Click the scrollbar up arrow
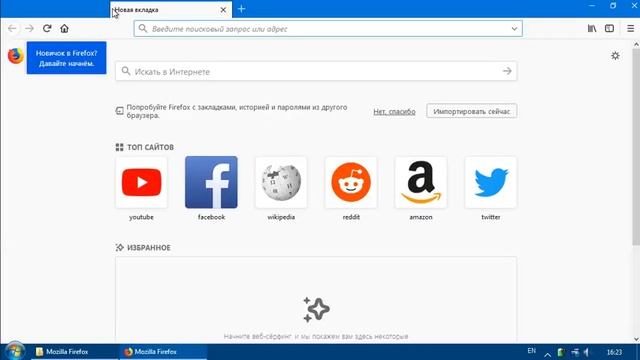 pos(636,44)
